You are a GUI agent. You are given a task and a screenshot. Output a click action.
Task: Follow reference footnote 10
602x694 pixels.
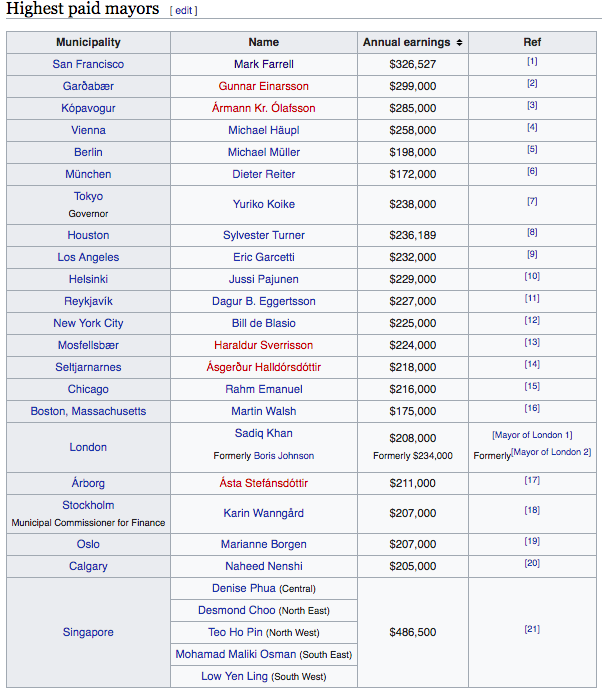click(532, 277)
